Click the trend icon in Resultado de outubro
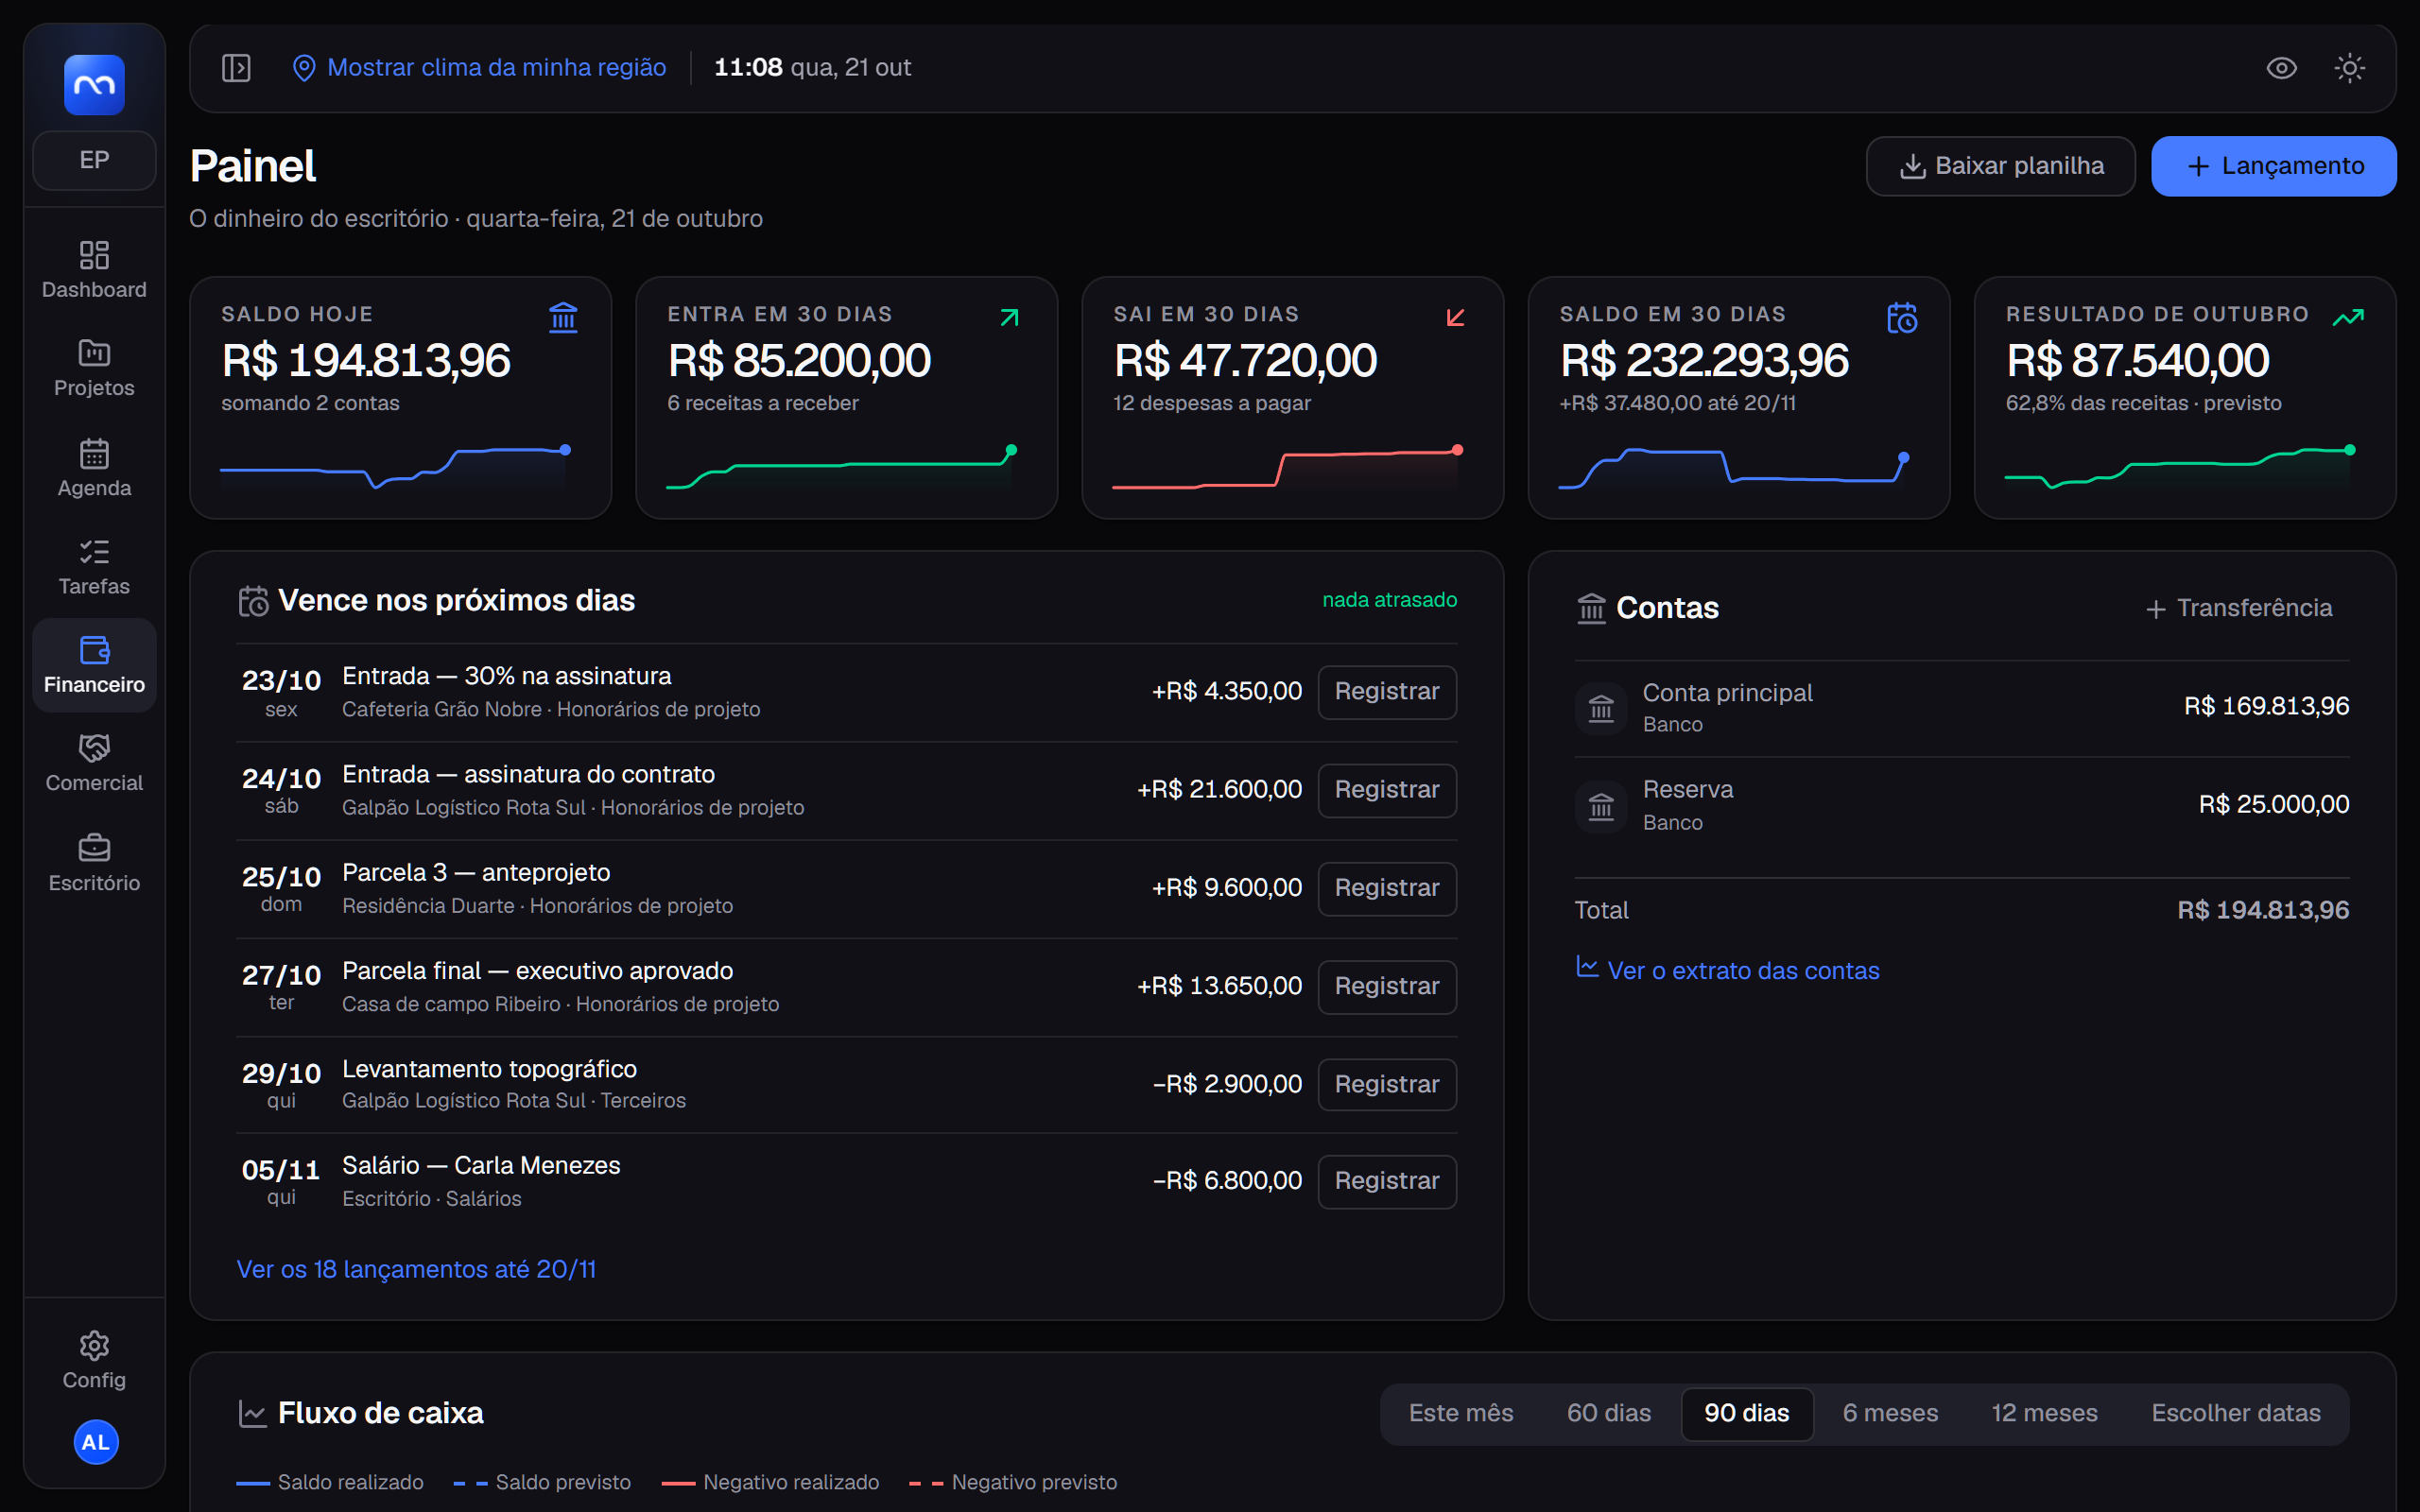Screen dimensions: 2420x1512 click(2348, 317)
